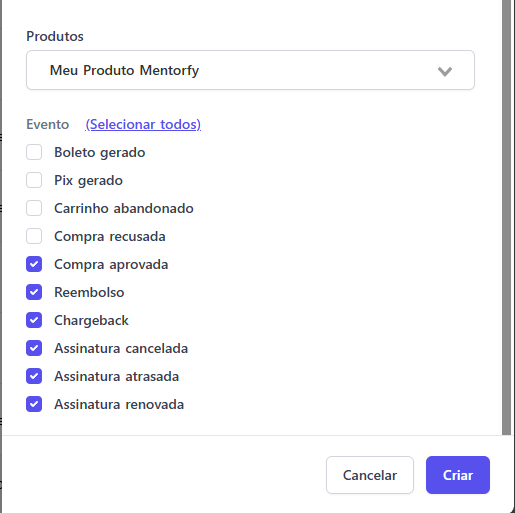Image resolution: width=515 pixels, height=513 pixels.
Task: Open the Meu Produto Mentorfy dropdown
Action: 250,70
